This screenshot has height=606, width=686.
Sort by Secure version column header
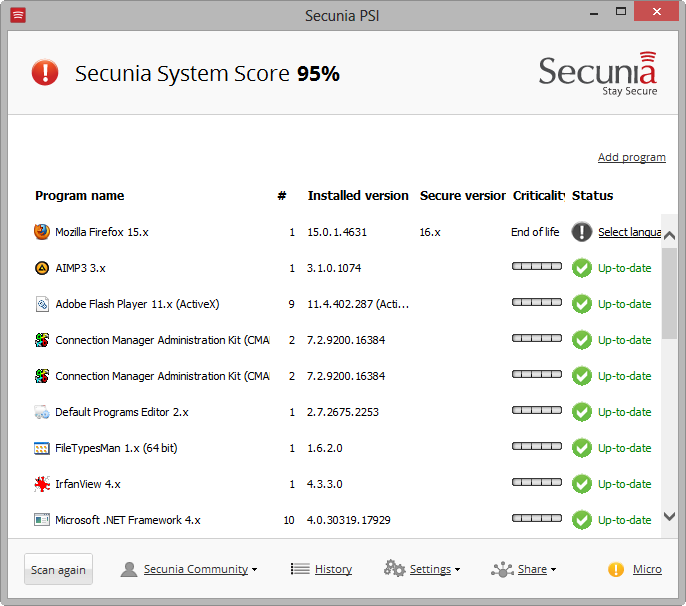(462, 196)
